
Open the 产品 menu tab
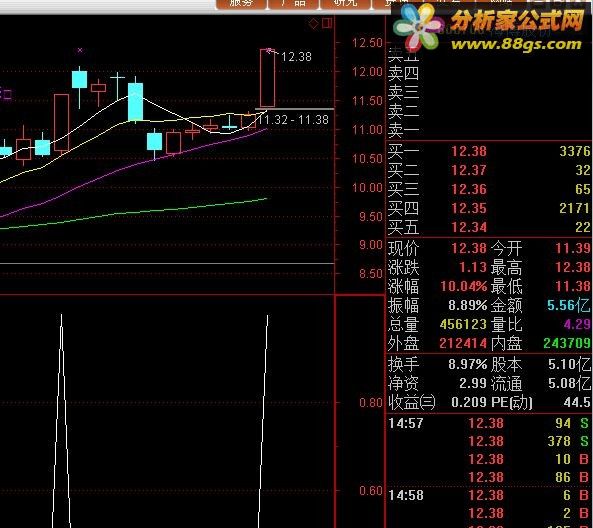pos(293,4)
